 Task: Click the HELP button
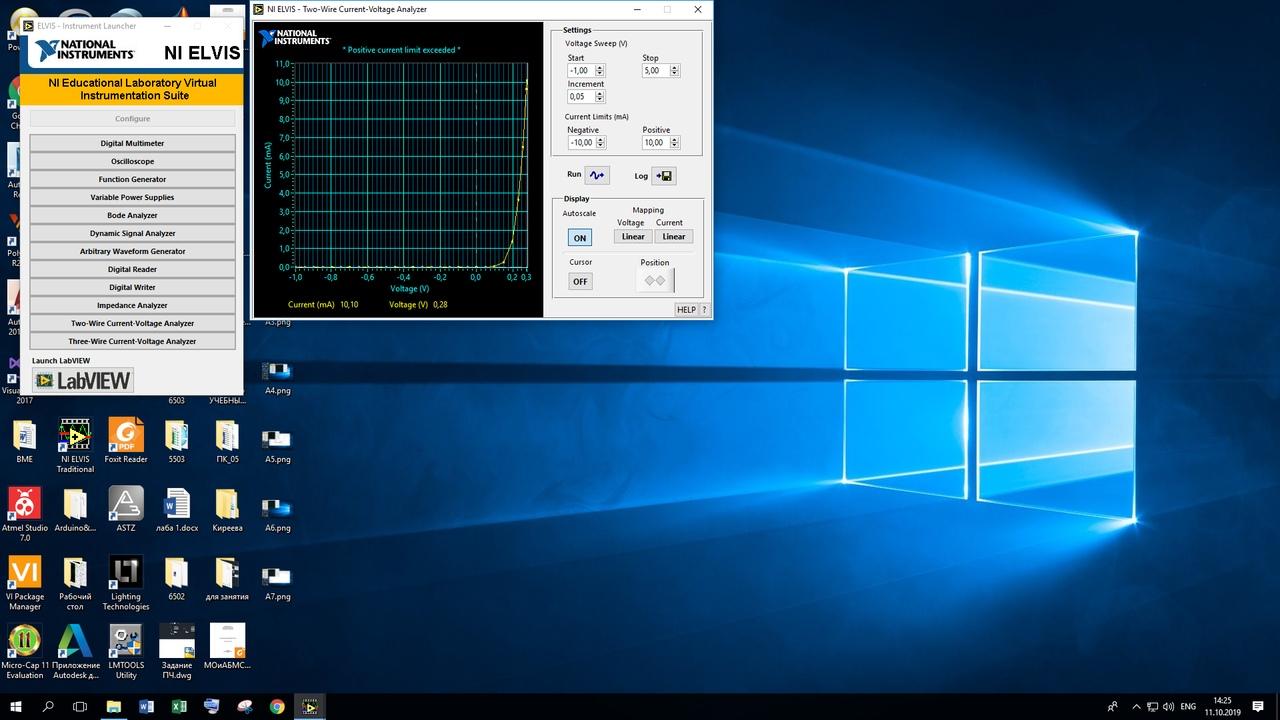686,310
